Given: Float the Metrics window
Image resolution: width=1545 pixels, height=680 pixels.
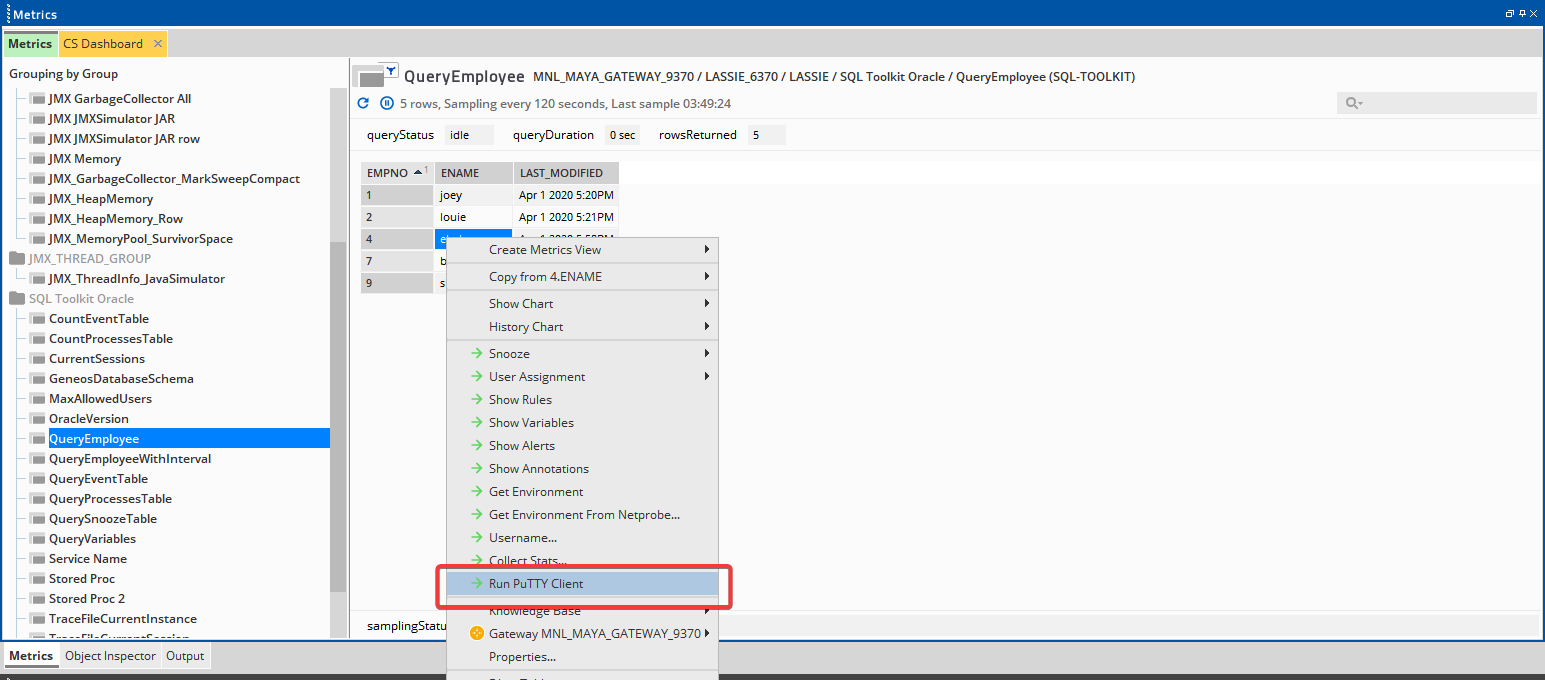Looking at the screenshot, I should pos(1508,13).
